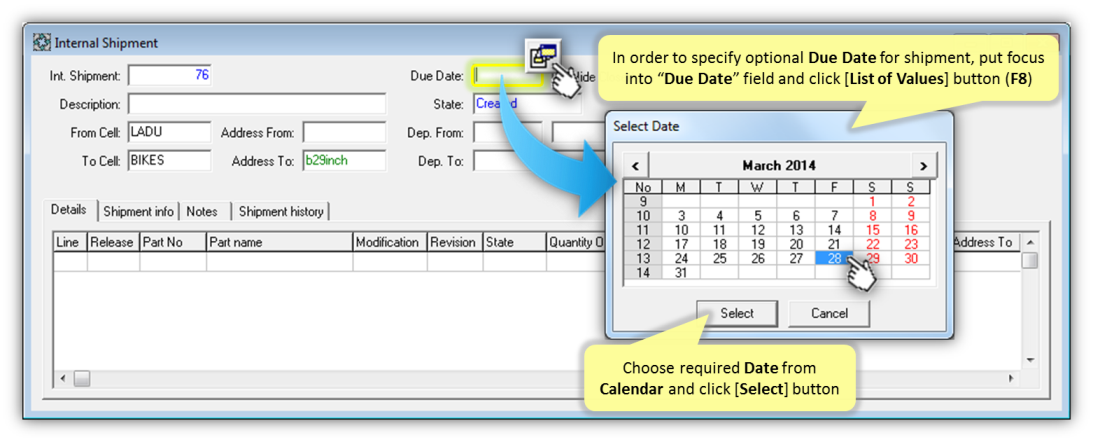
Task: Click the Line column header
Action: click(x=70, y=242)
